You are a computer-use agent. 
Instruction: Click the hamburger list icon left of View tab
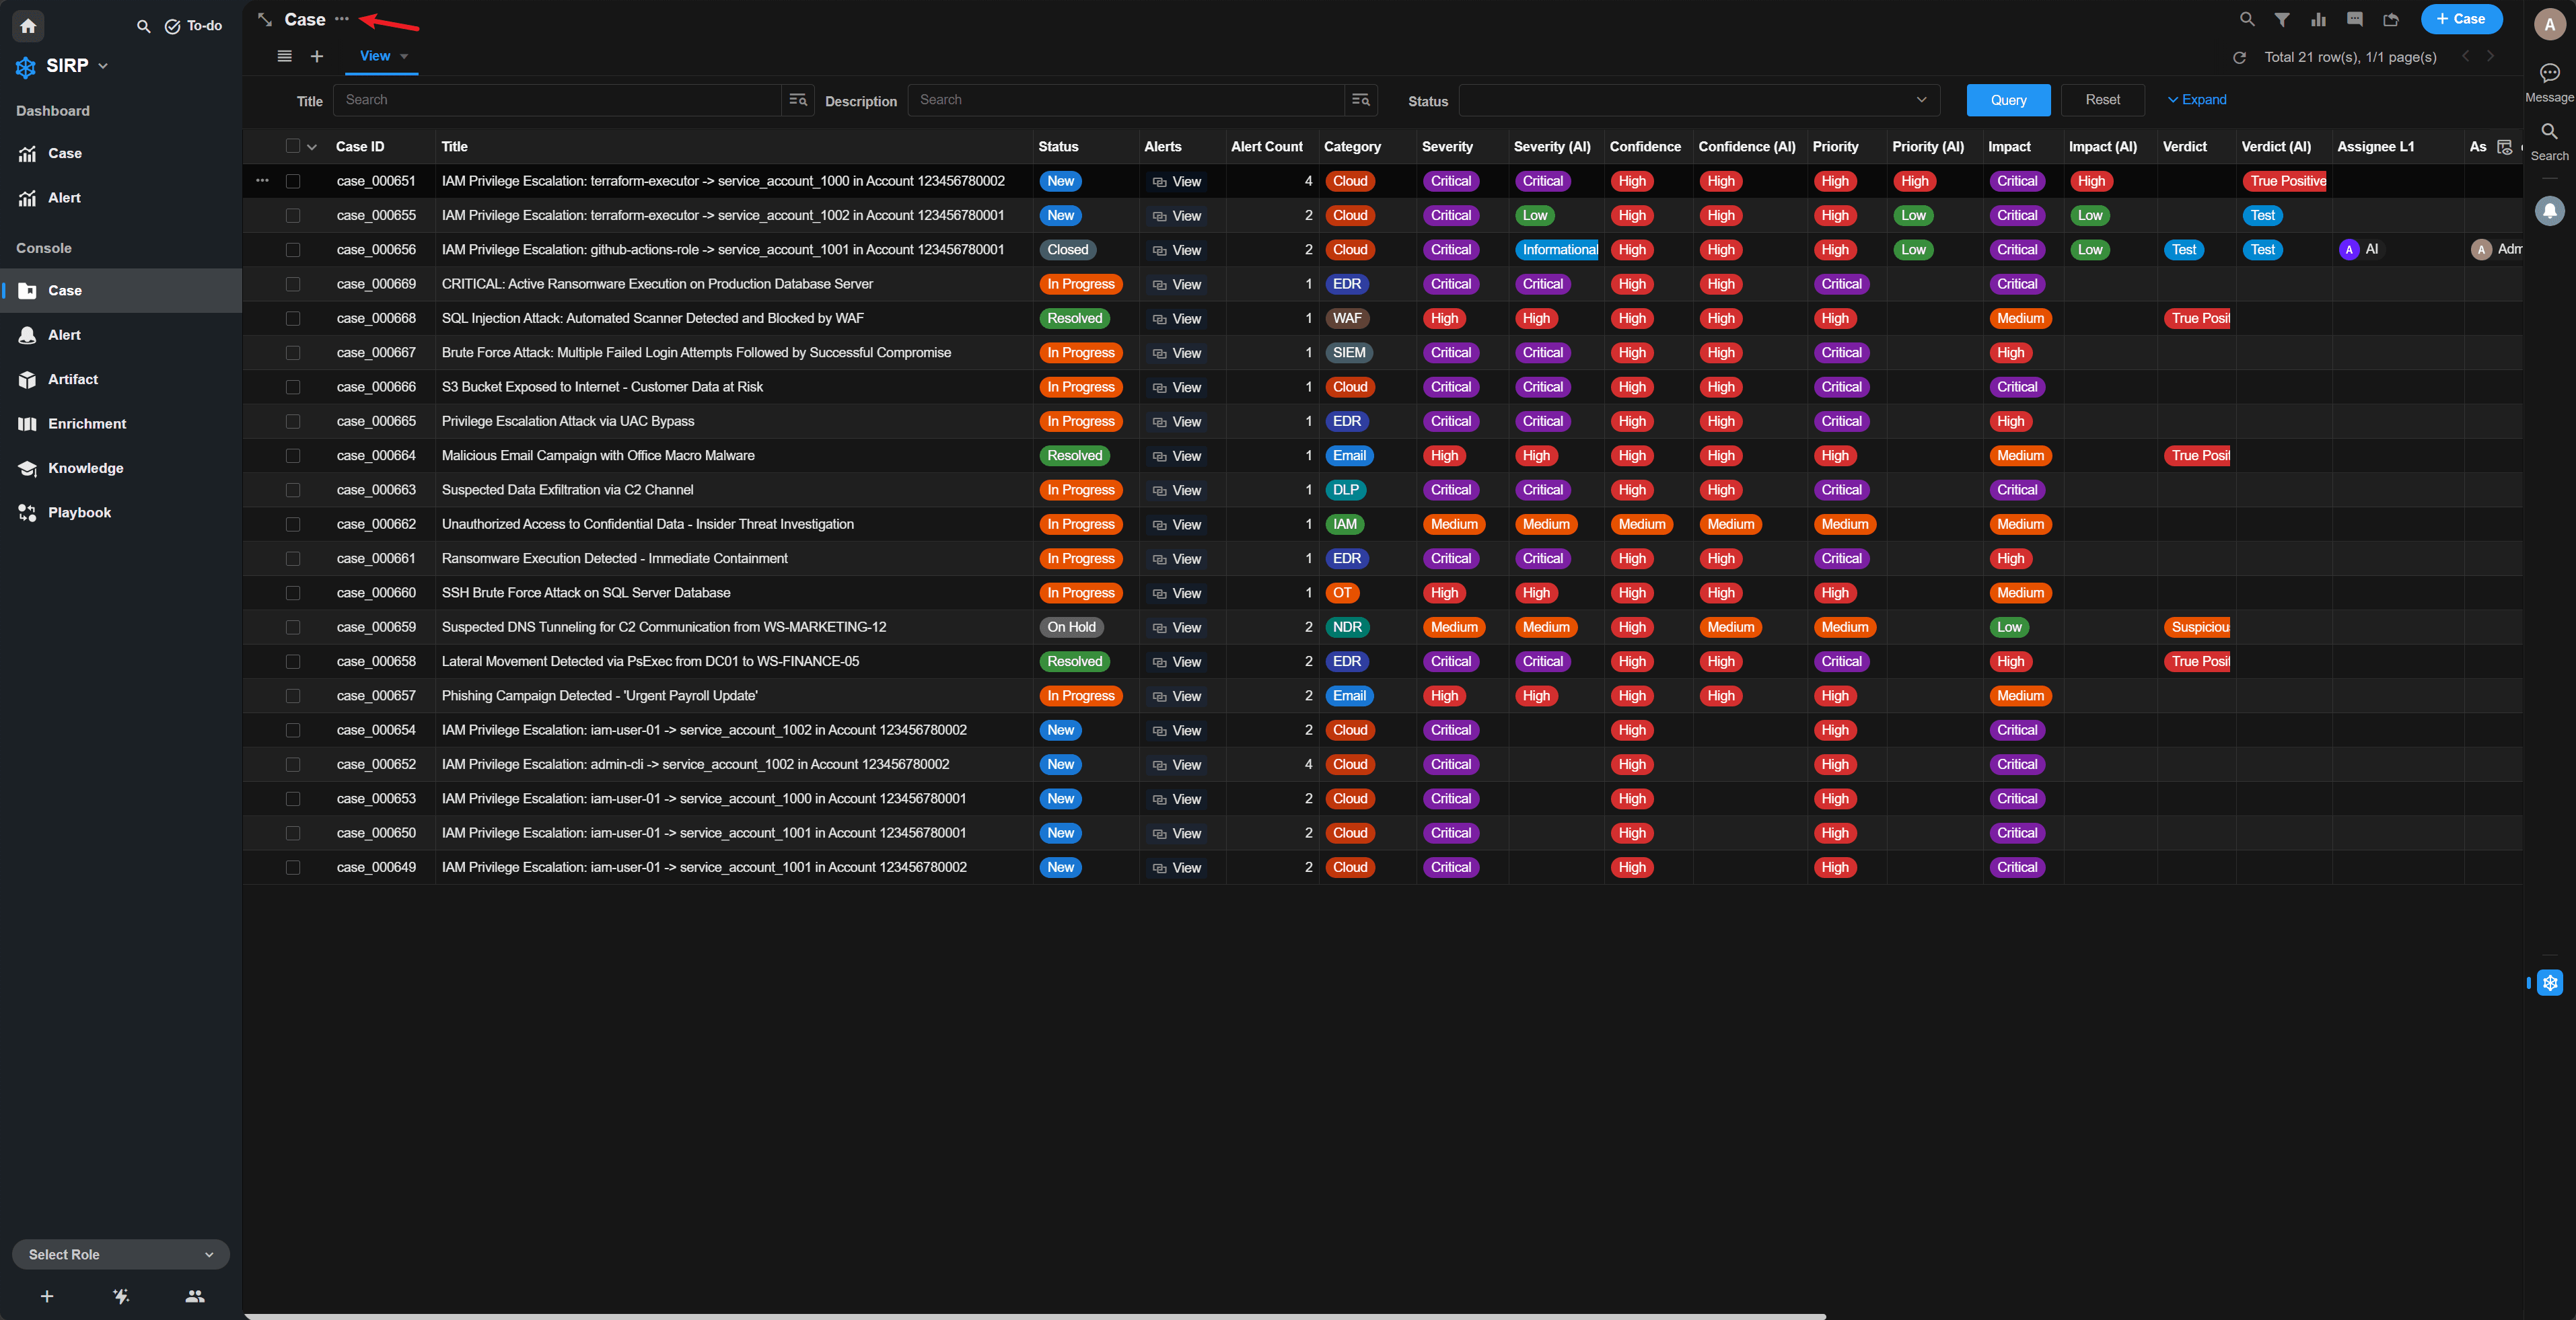[x=285, y=56]
